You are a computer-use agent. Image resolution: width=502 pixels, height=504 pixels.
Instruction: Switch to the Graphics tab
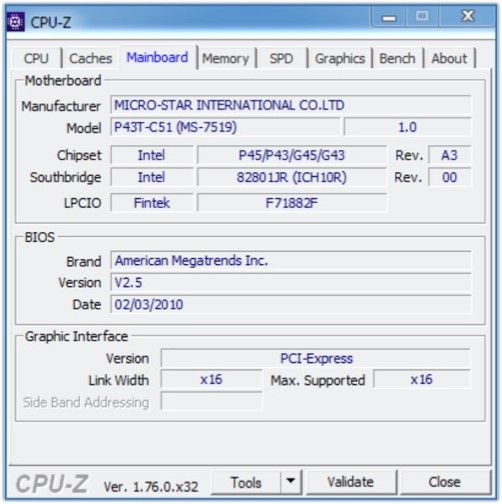(x=340, y=58)
